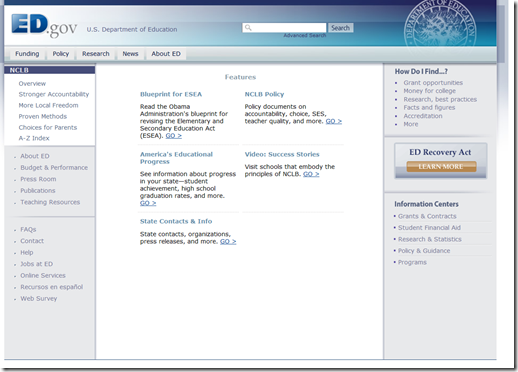Open America's Educational Progress heading
This screenshot has width=518, height=372.
pyautogui.click(x=176, y=158)
